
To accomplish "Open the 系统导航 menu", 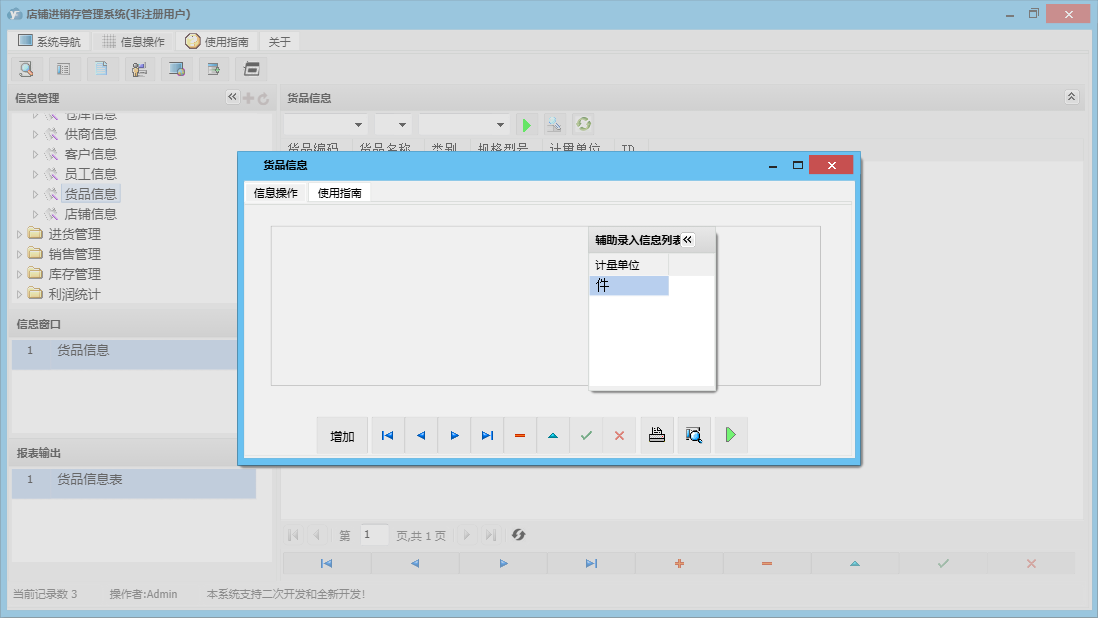I will point(50,42).
